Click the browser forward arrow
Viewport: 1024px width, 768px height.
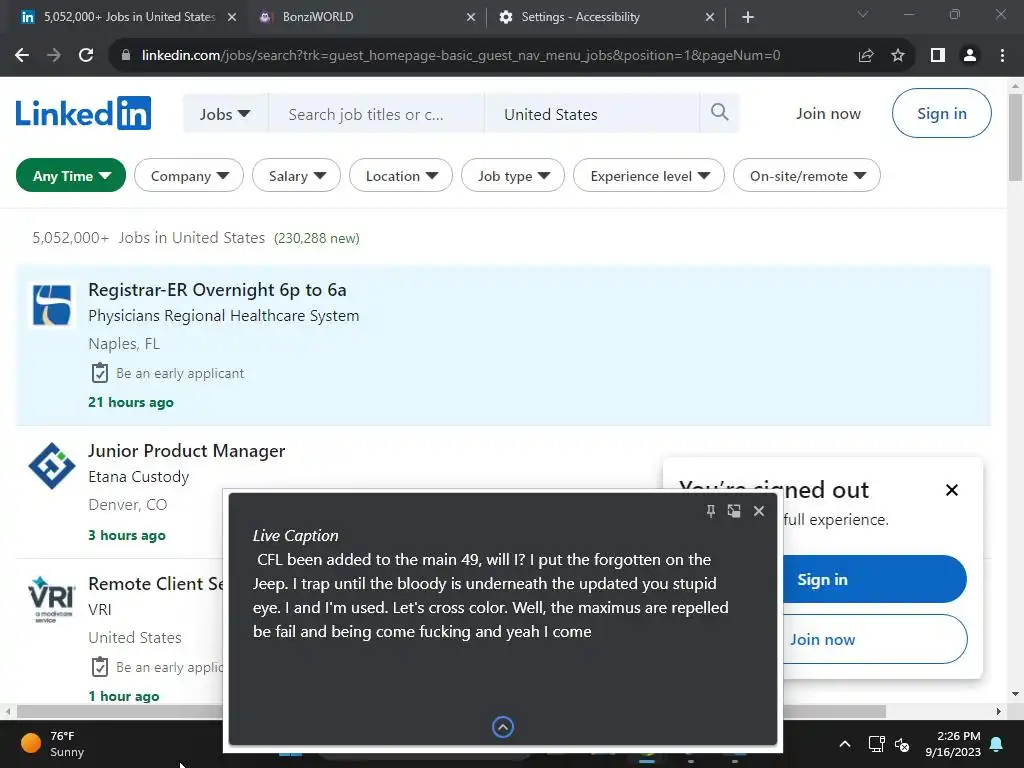pos(54,56)
